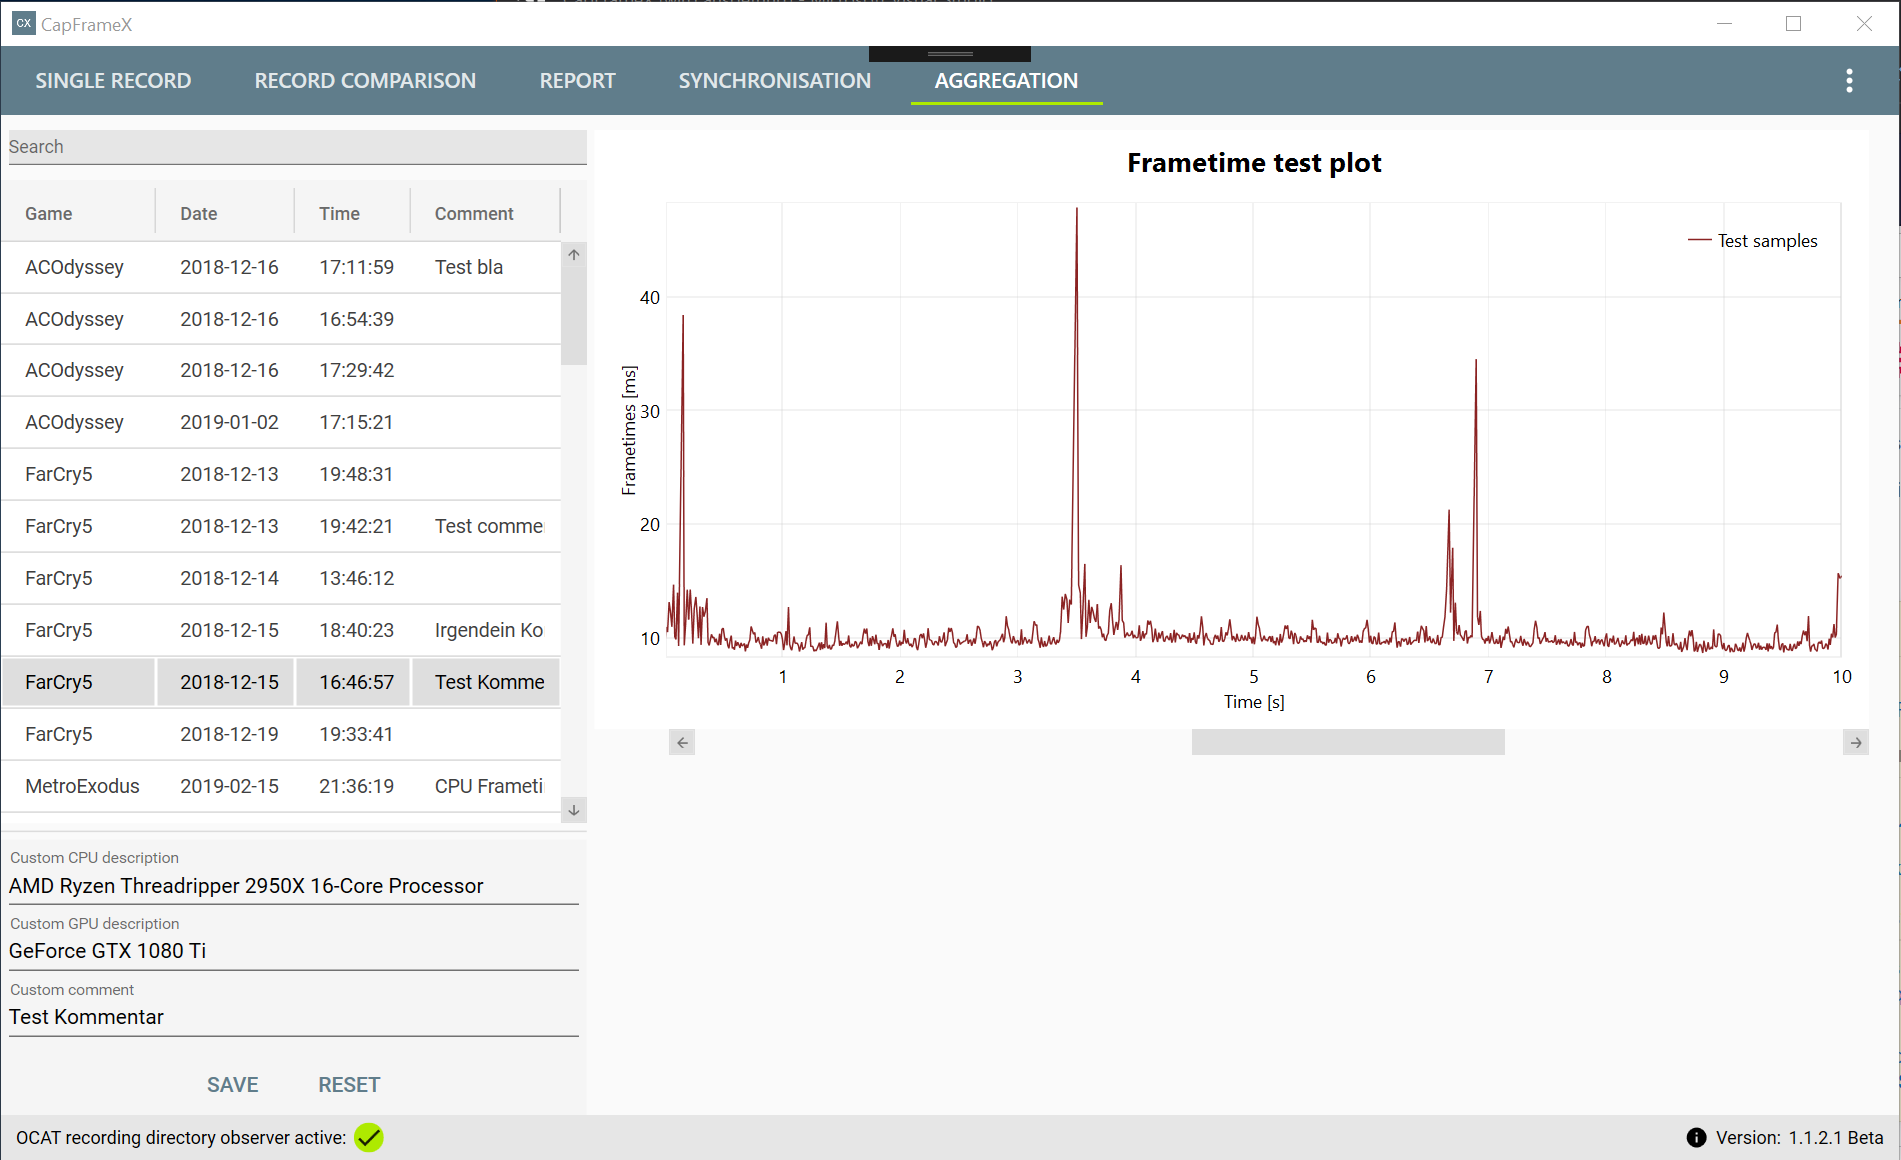Select ACOdyssey record at 17:11:59
The width and height of the screenshot is (1901, 1160).
tap(281, 267)
